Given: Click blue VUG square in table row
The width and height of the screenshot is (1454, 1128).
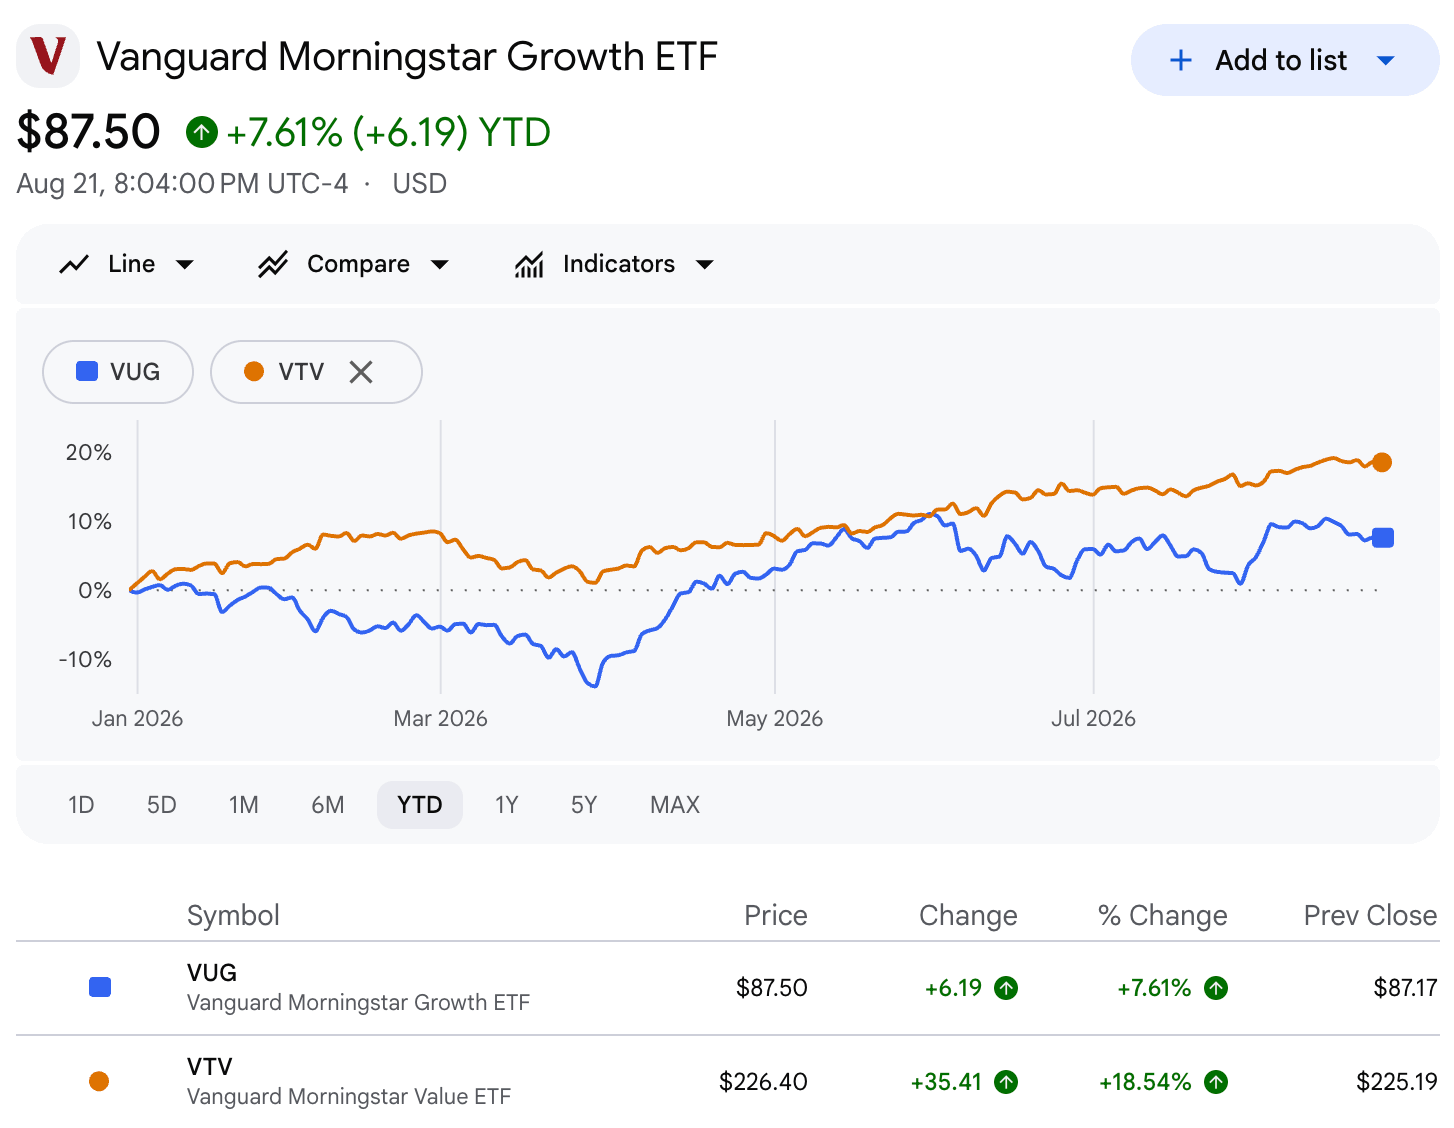Looking at the screenshot, I should (100, 987).
